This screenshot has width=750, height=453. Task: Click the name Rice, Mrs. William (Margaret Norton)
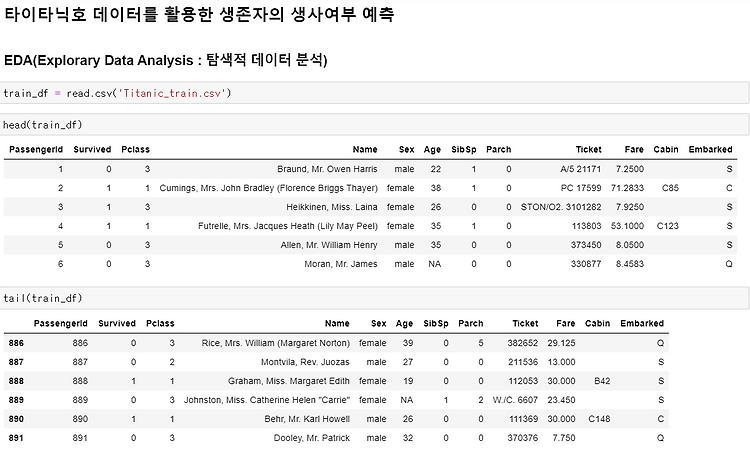click(x=276, y=343)
